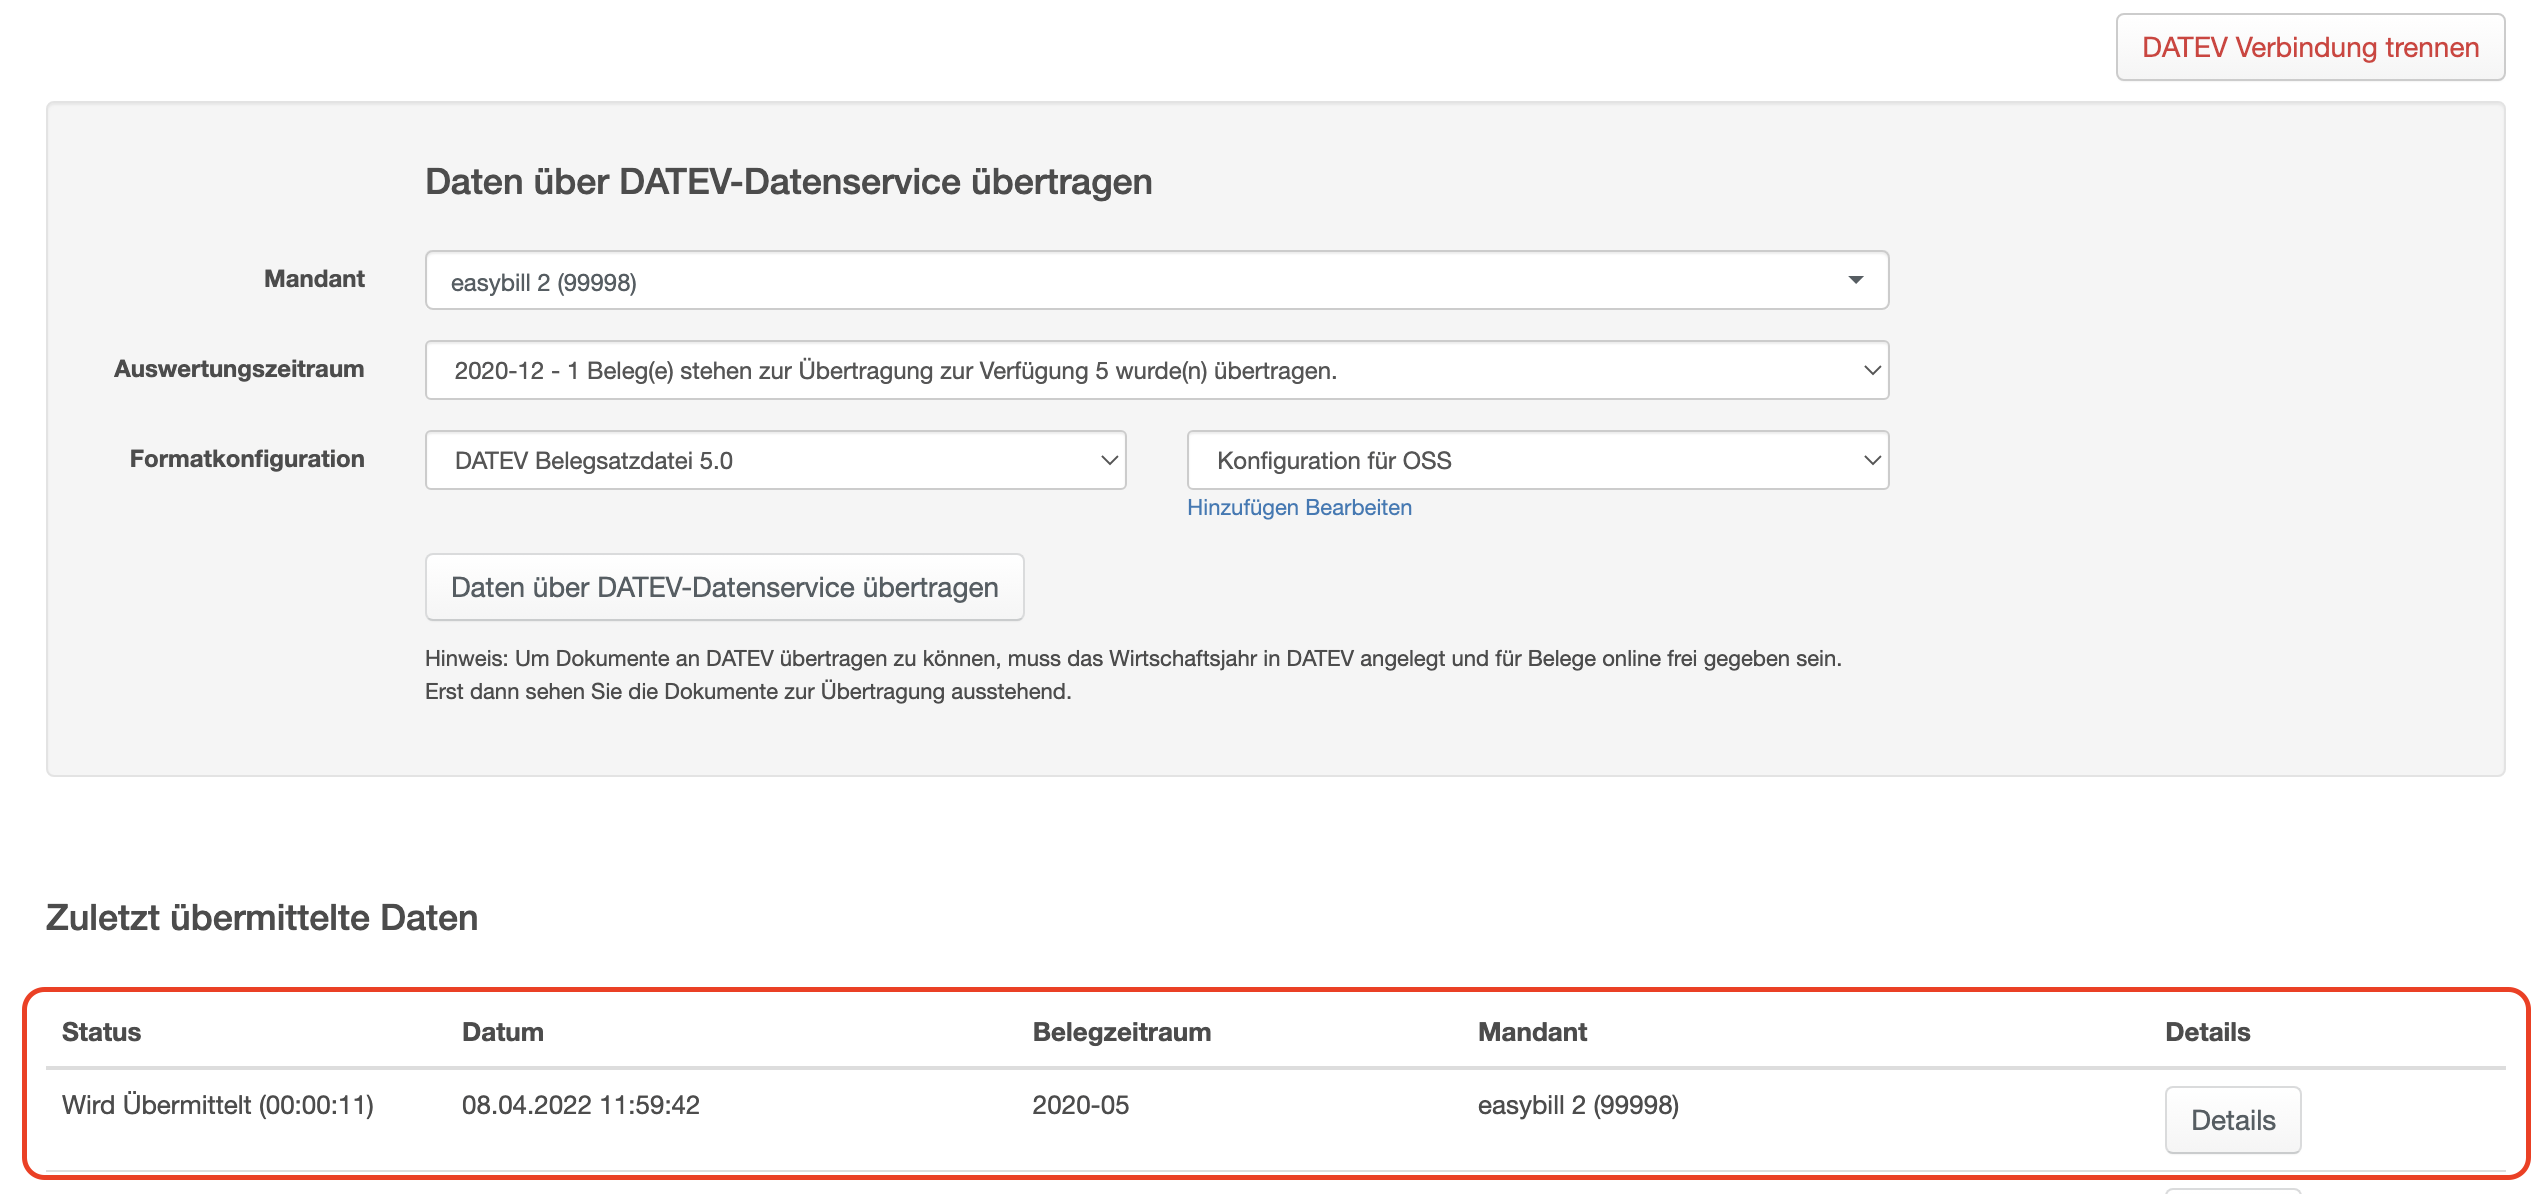Click the Hinzufügen link

[x=1242, y=508]
